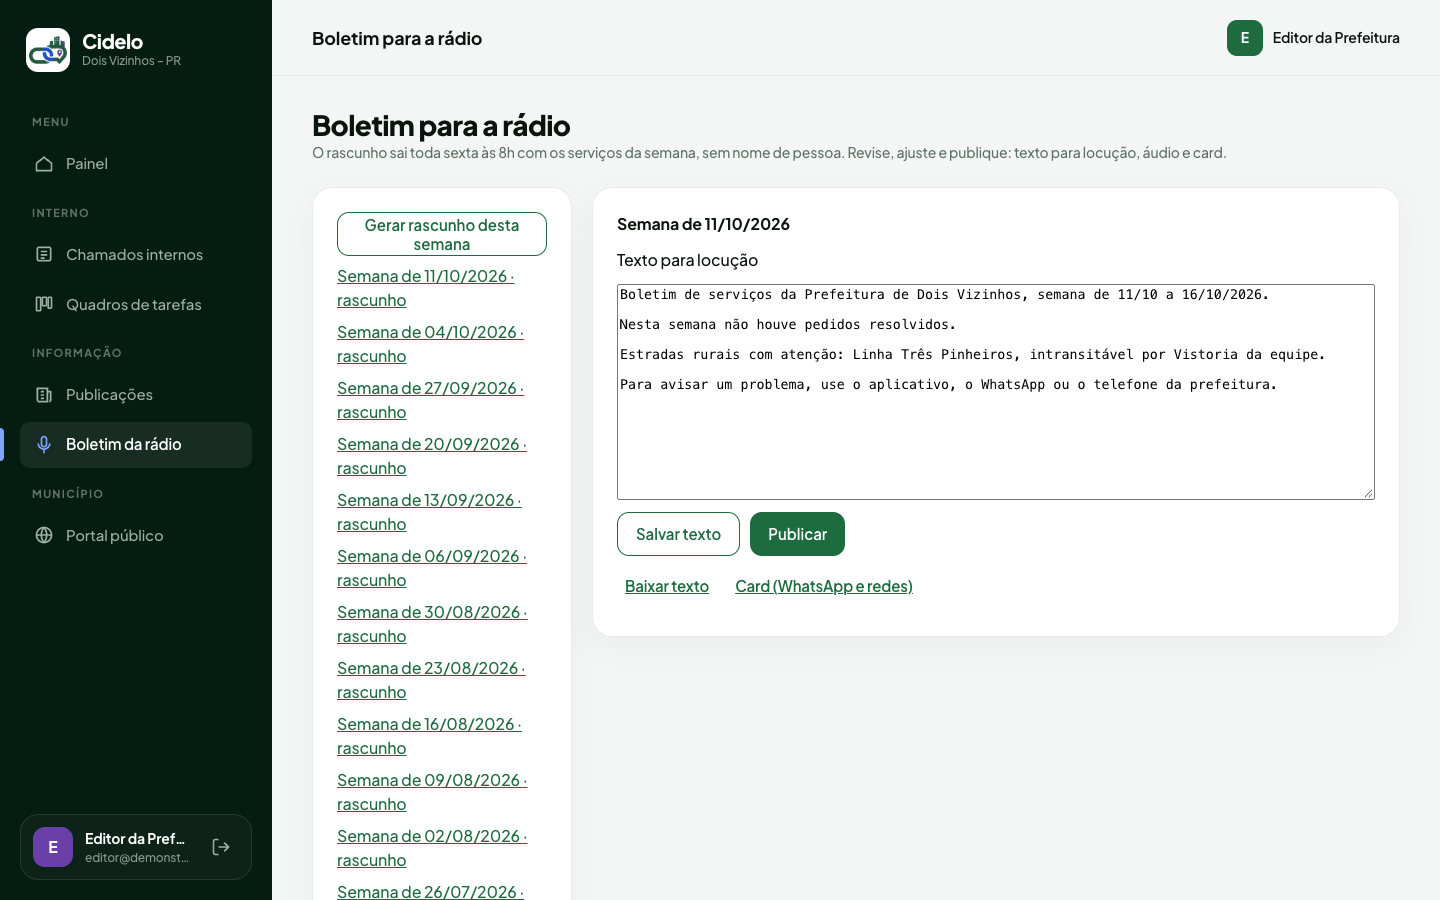This screenshot has height=900, width=1440.
Task: Go to Chamados internos
Action: click(x=136, y=255)
